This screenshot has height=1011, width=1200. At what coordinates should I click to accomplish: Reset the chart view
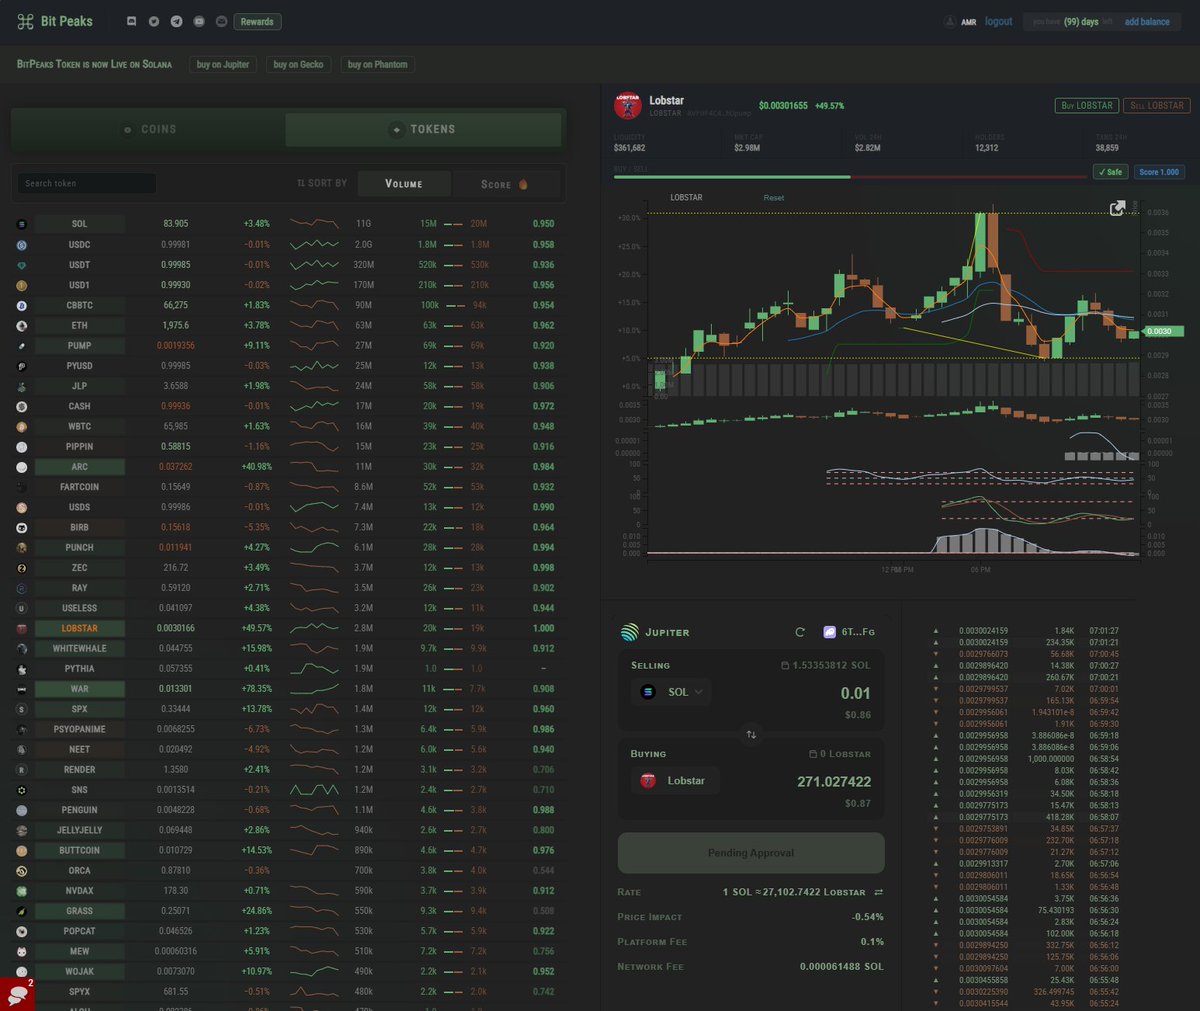774,198
